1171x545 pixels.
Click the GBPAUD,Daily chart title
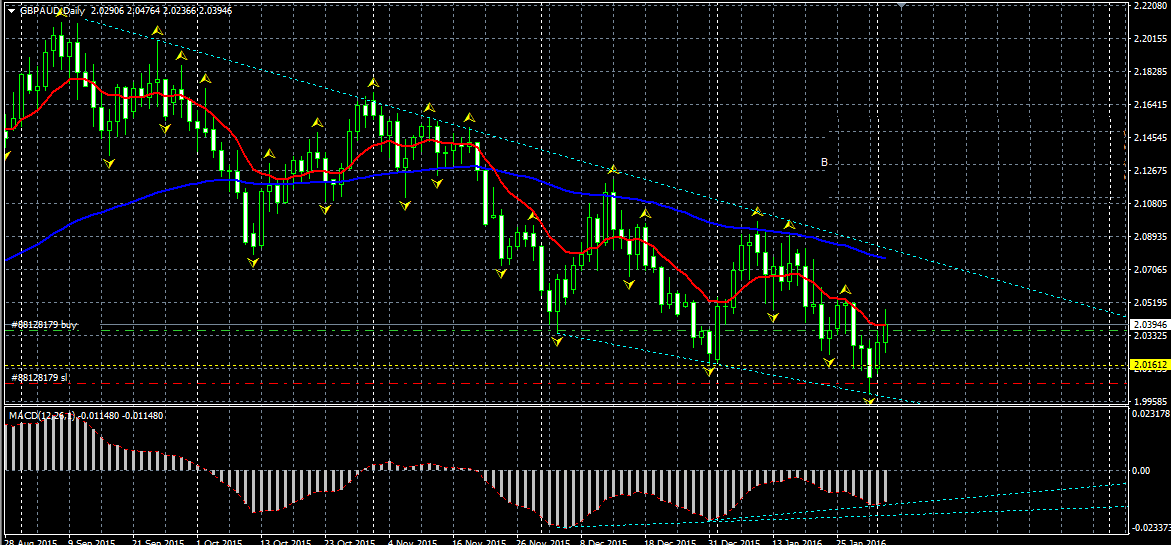50,11
